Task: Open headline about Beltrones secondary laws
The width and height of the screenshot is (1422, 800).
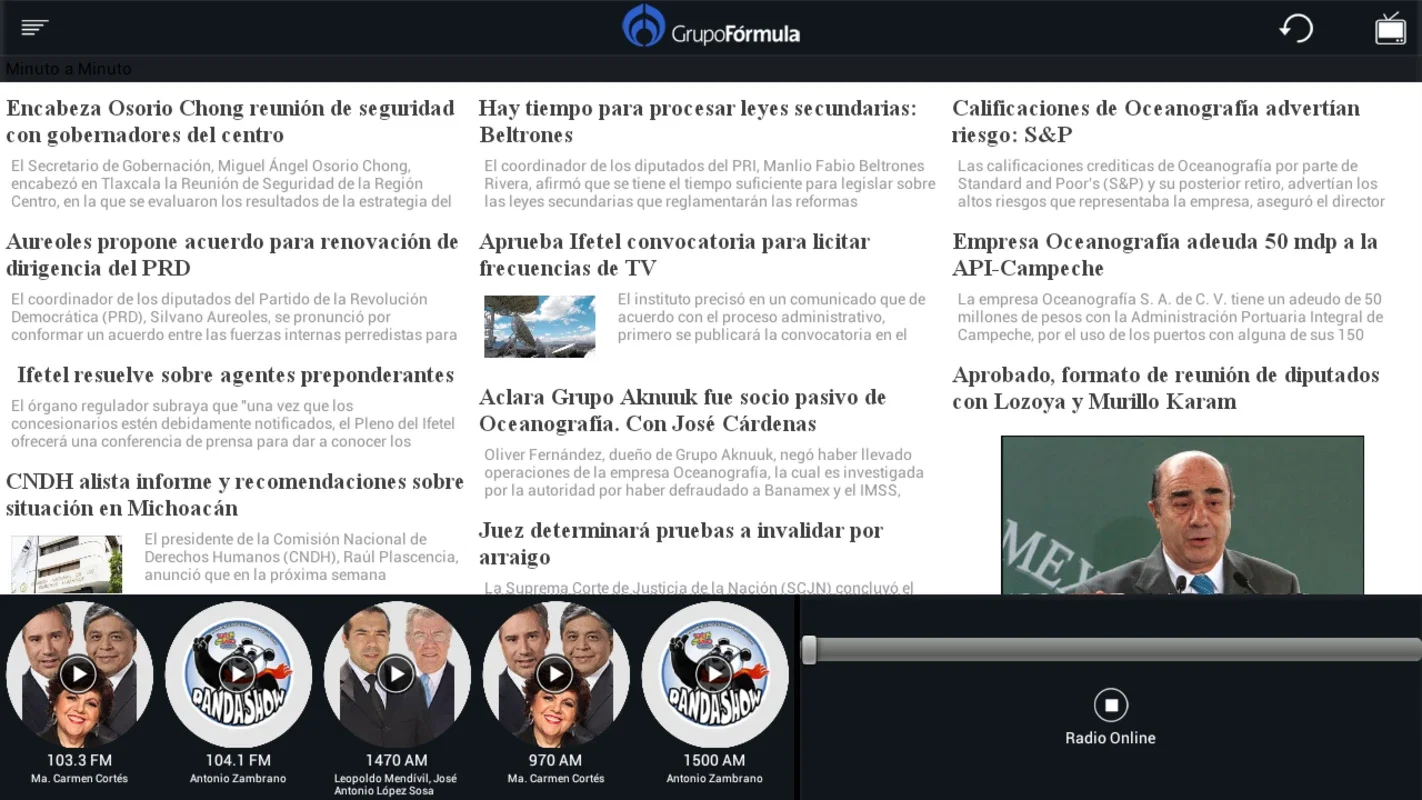Action: (698, 121)
